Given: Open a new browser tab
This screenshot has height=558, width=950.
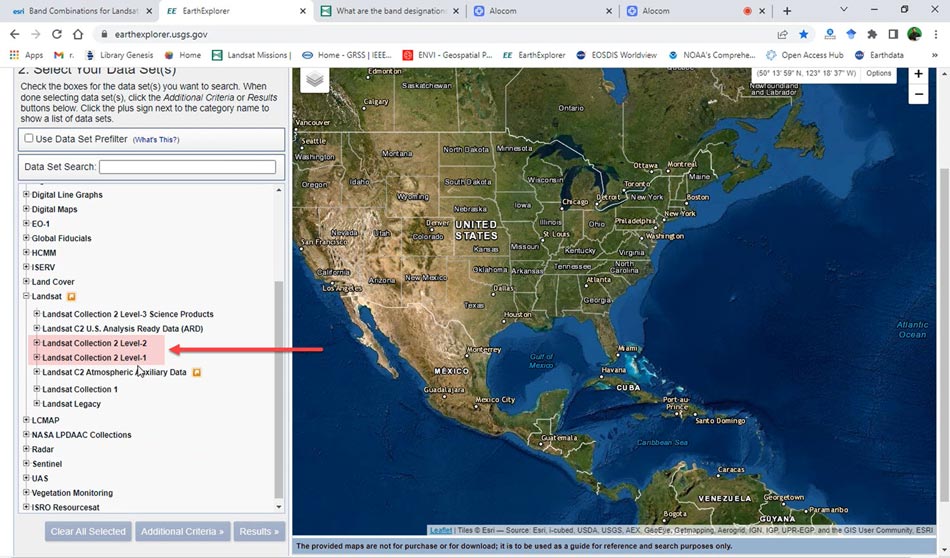Looking at the screenshot, I should 787,11.
